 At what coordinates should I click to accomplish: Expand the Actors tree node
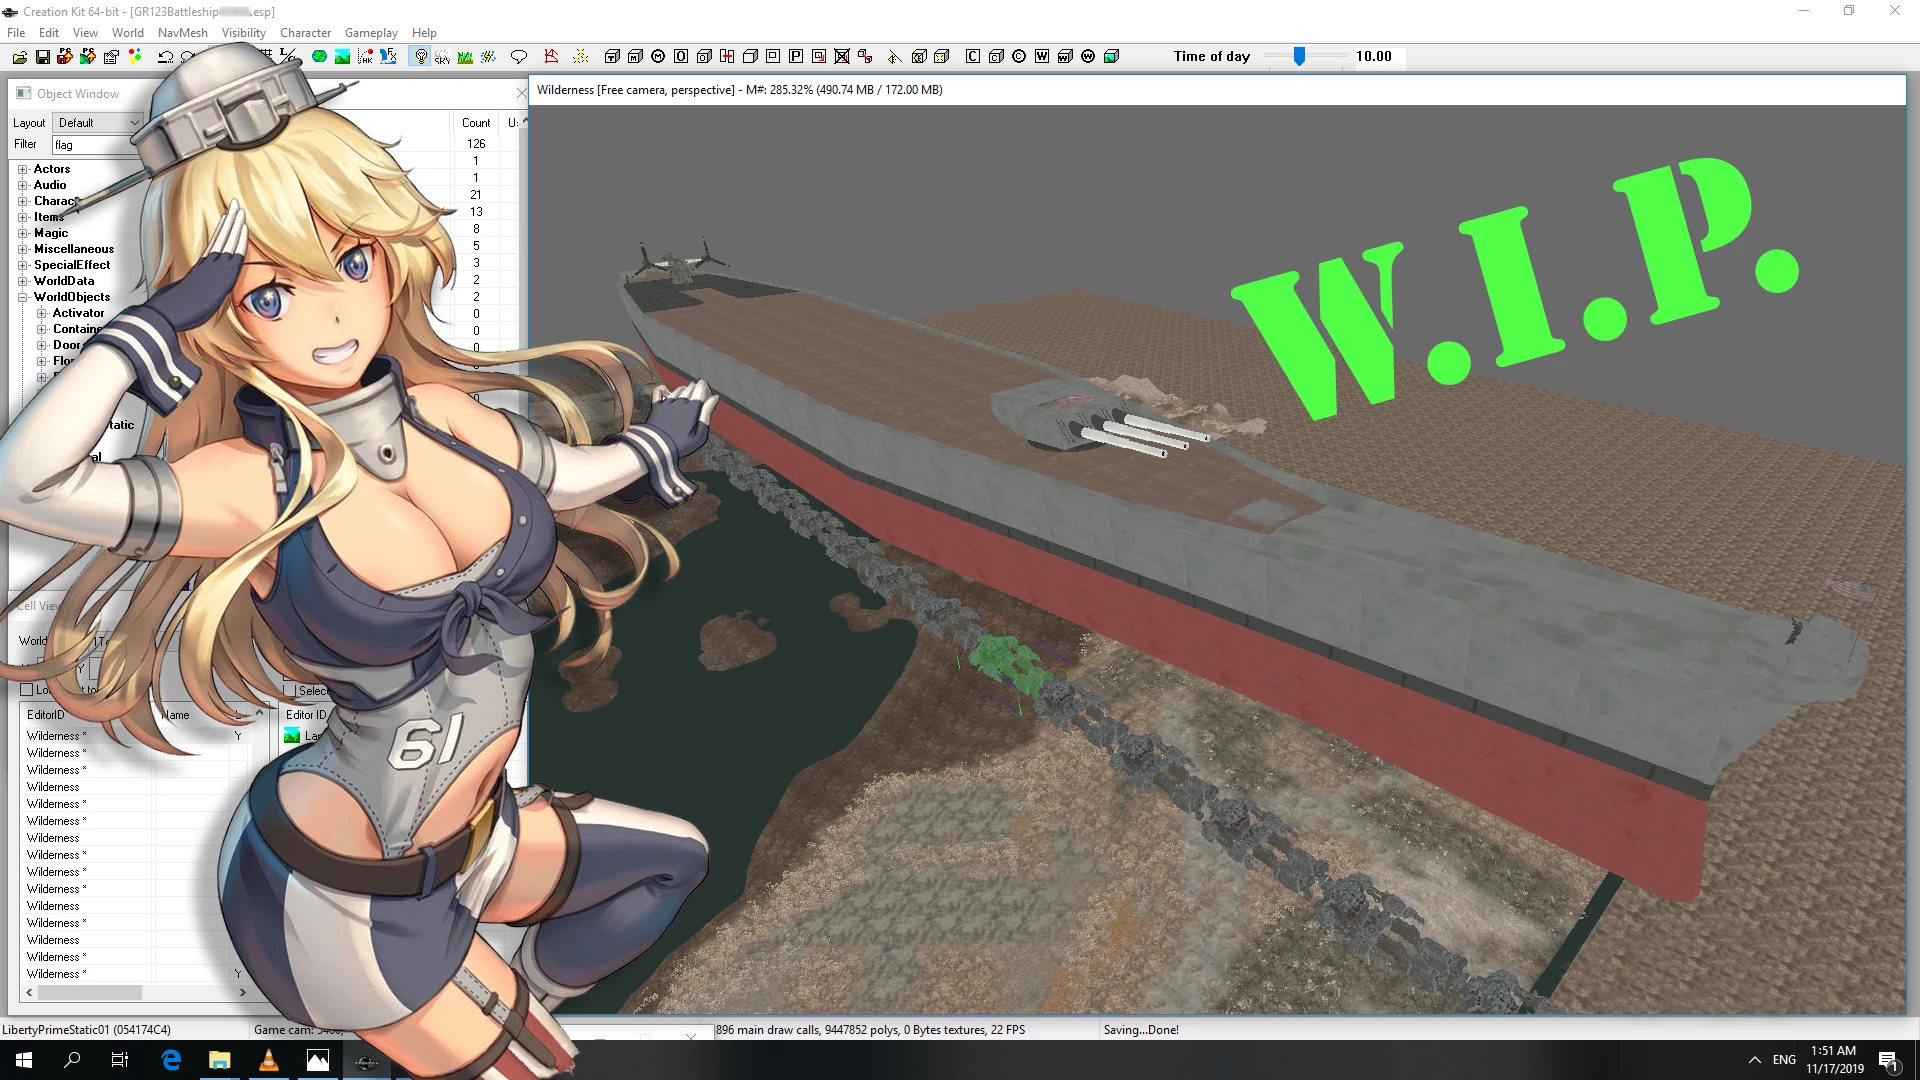point(22,170)
